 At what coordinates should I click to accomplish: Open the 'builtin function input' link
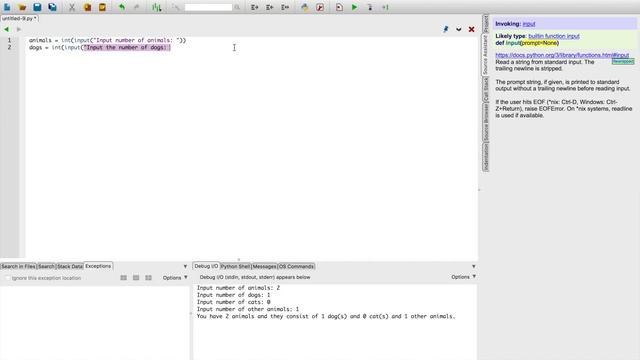click(x=554, y=36)
